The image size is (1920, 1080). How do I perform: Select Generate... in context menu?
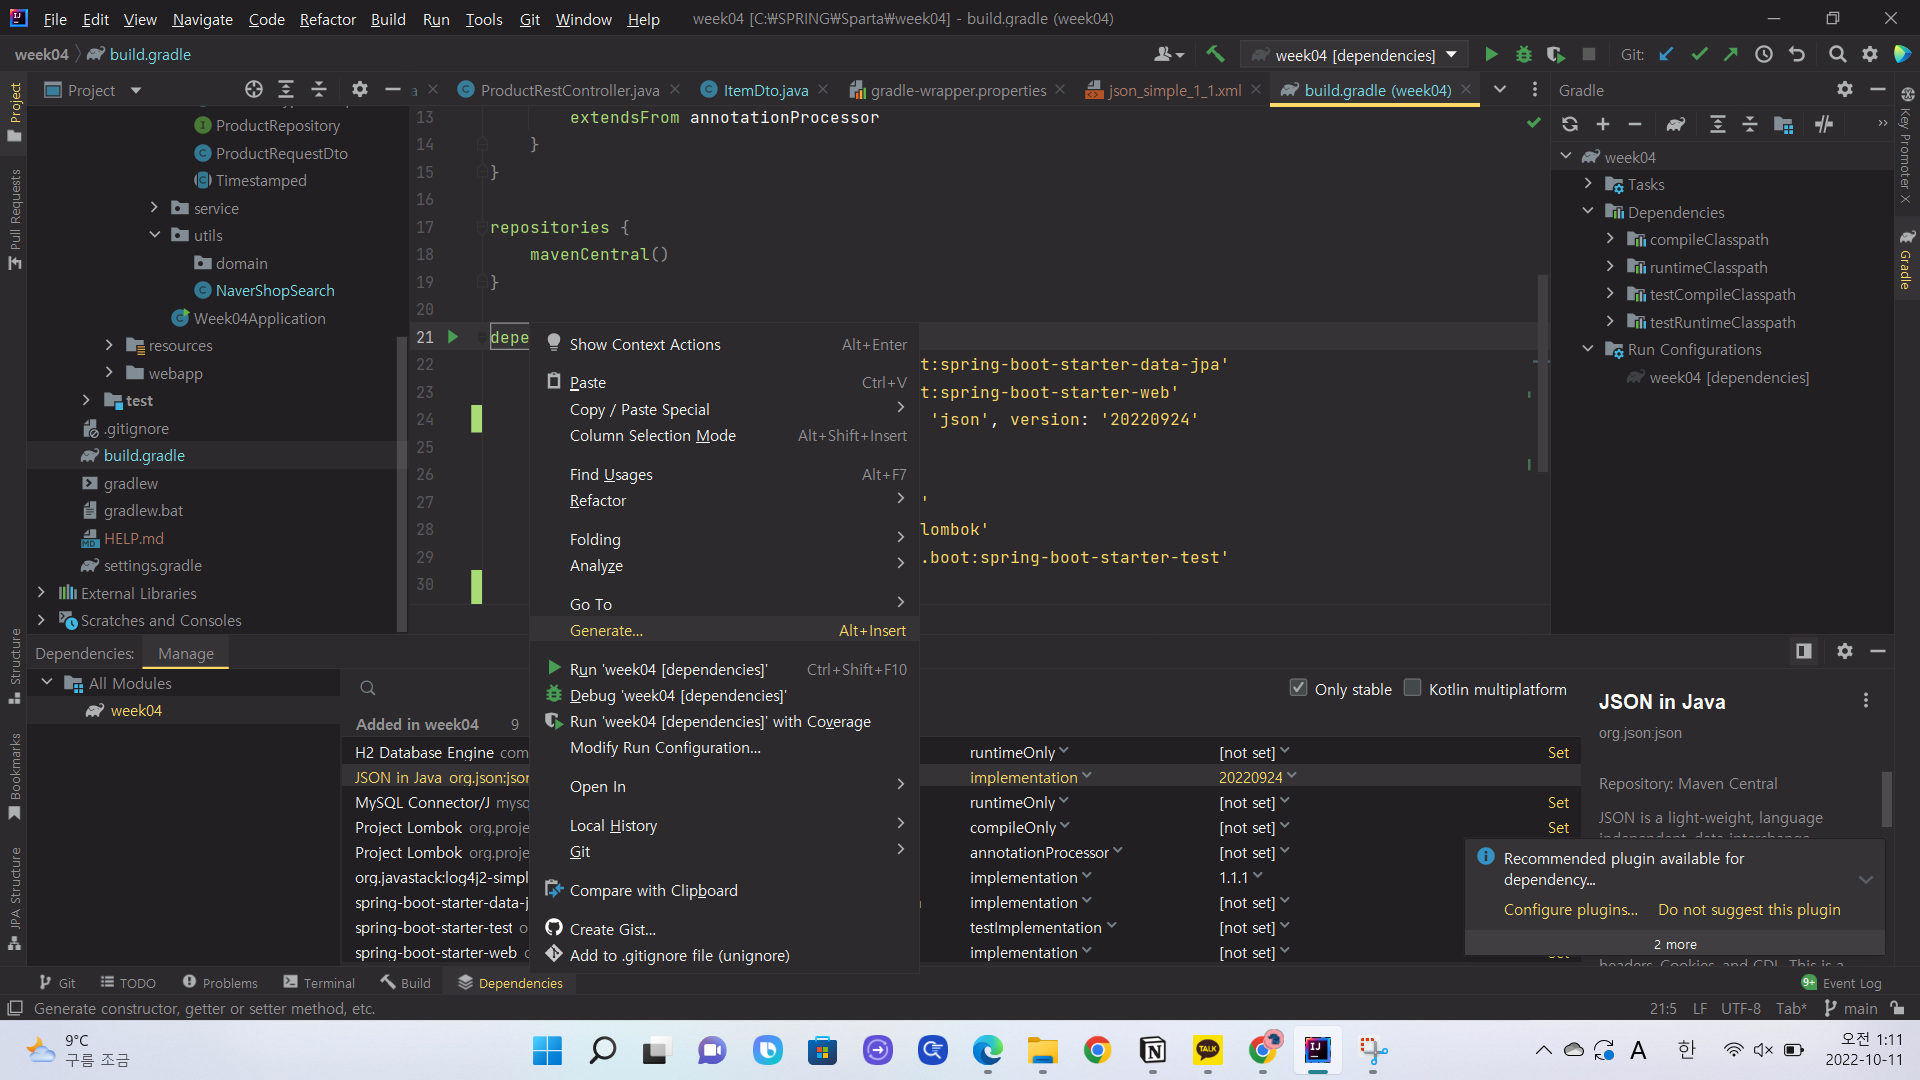point(606,631)
